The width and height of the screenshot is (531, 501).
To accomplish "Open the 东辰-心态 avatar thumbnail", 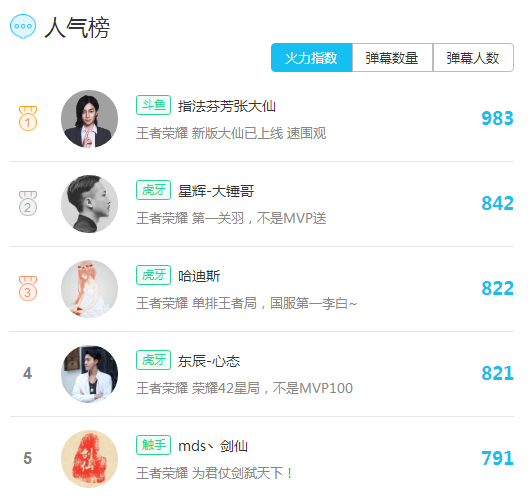I will (x=89, y=374).
